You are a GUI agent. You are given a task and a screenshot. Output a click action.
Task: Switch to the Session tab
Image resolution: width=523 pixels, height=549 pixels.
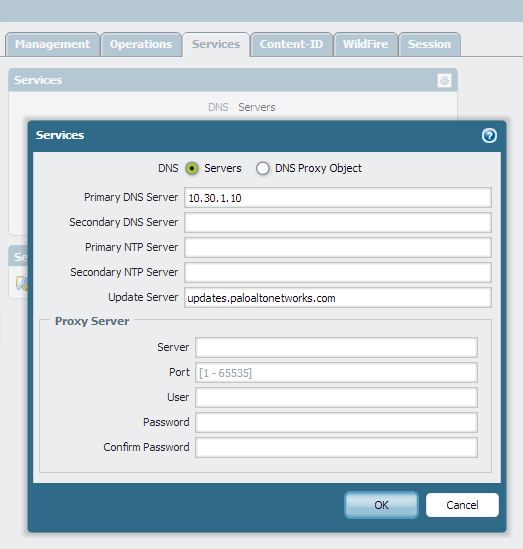pyautogui.click(x=430, y=44)
